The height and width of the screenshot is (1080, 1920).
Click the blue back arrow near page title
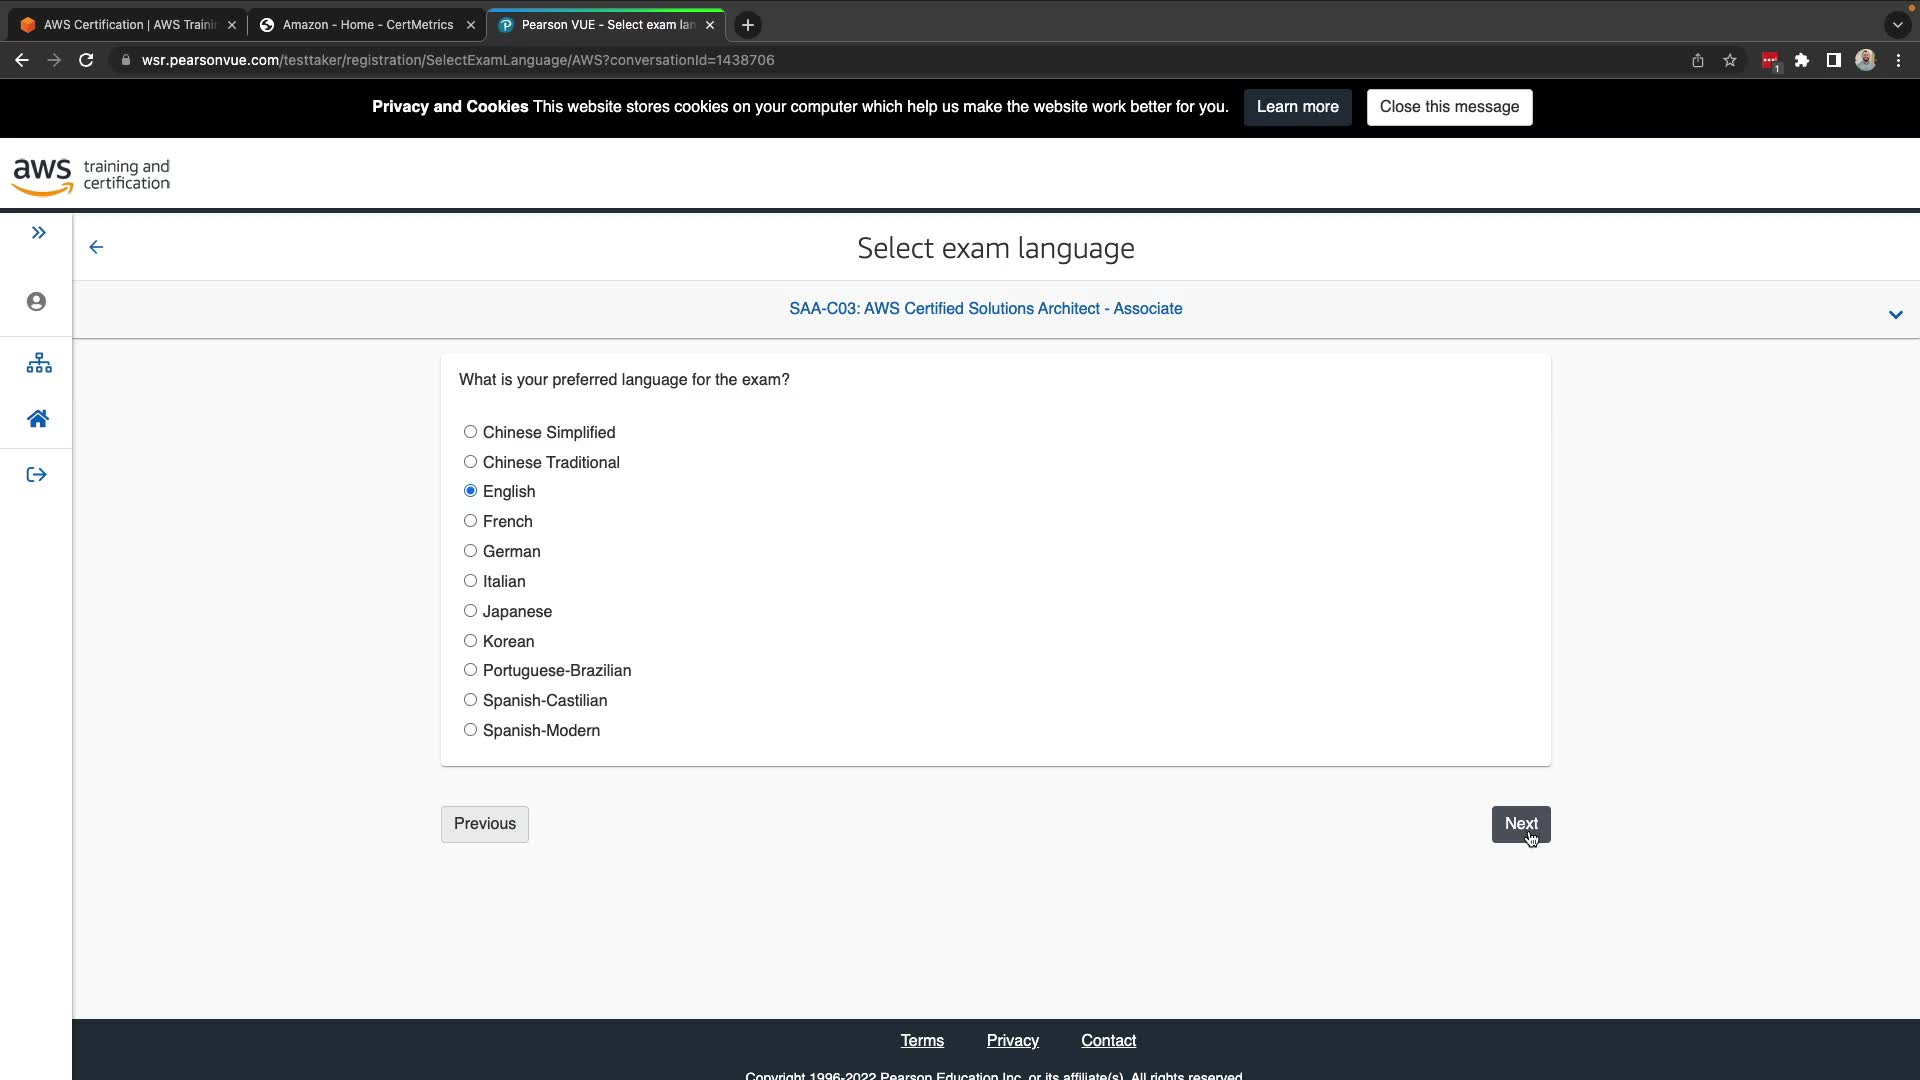96,247
